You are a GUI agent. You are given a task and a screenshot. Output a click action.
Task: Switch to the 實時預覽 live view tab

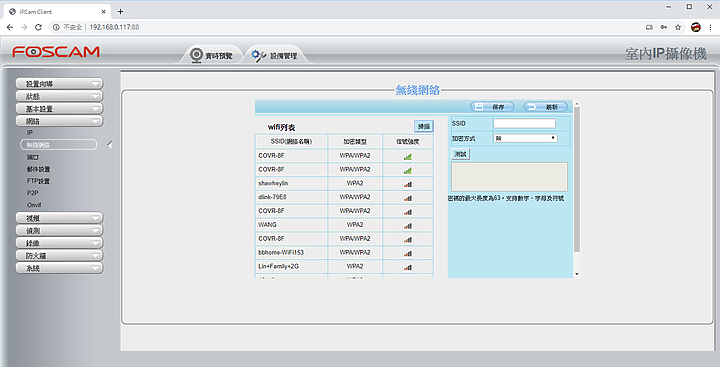click(212, 56)
